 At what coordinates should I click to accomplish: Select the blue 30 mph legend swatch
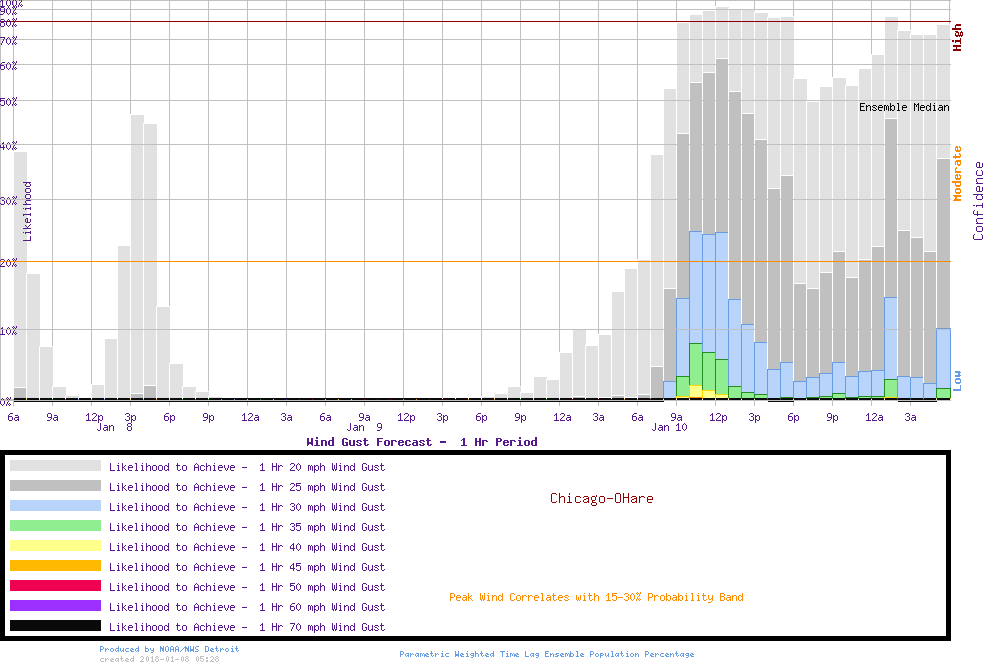tap(55, 506)
